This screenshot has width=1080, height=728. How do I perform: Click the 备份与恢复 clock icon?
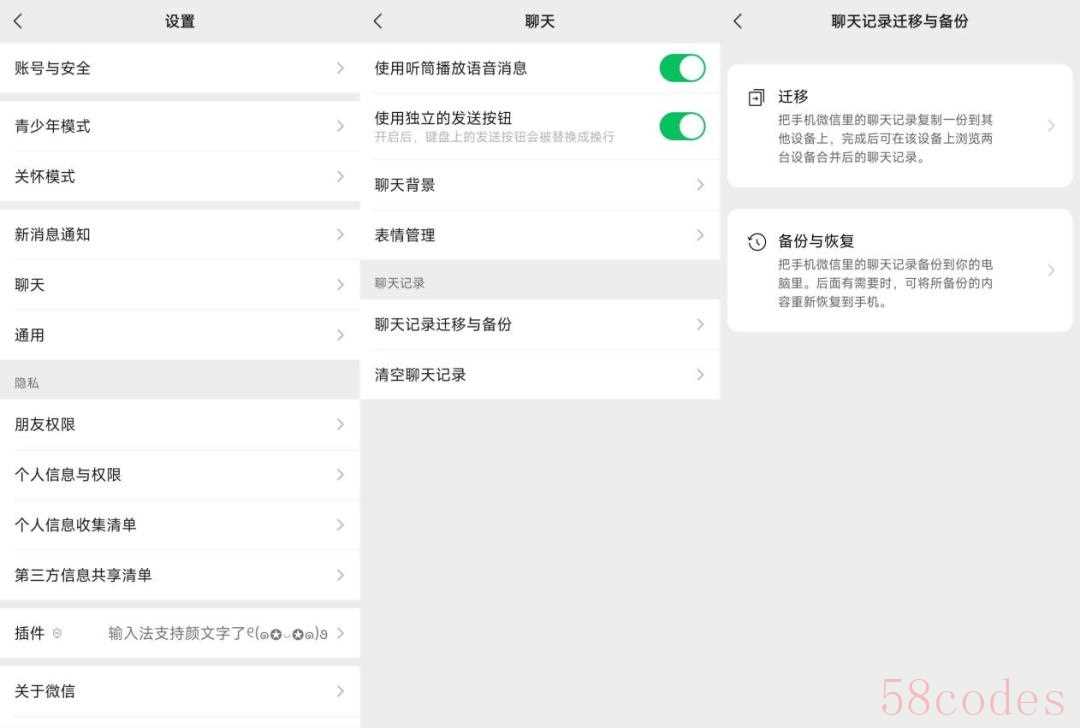tap(756, 242)
